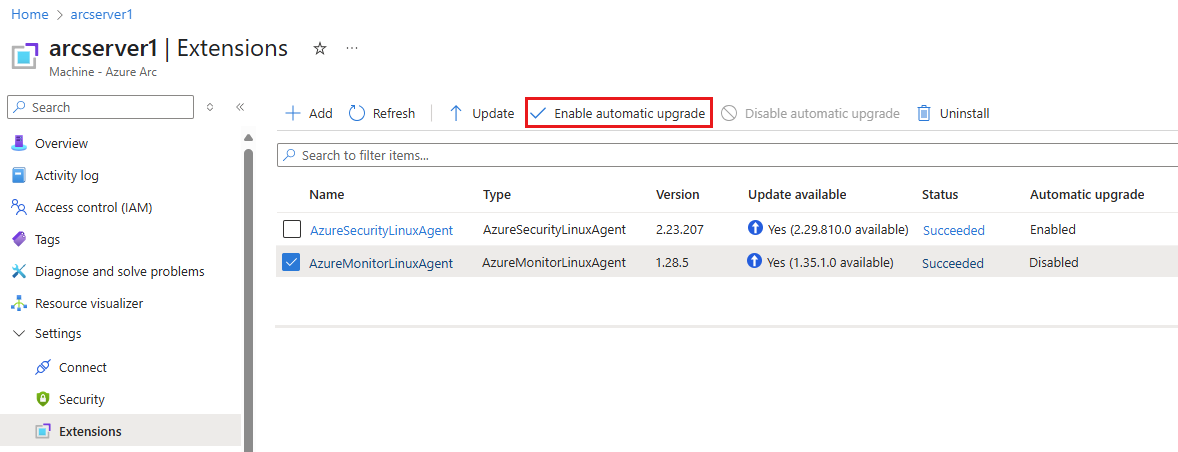Screen dimensions: 1178x452
Task: Click the Resource visualizer icon
Action: point(20,303)
